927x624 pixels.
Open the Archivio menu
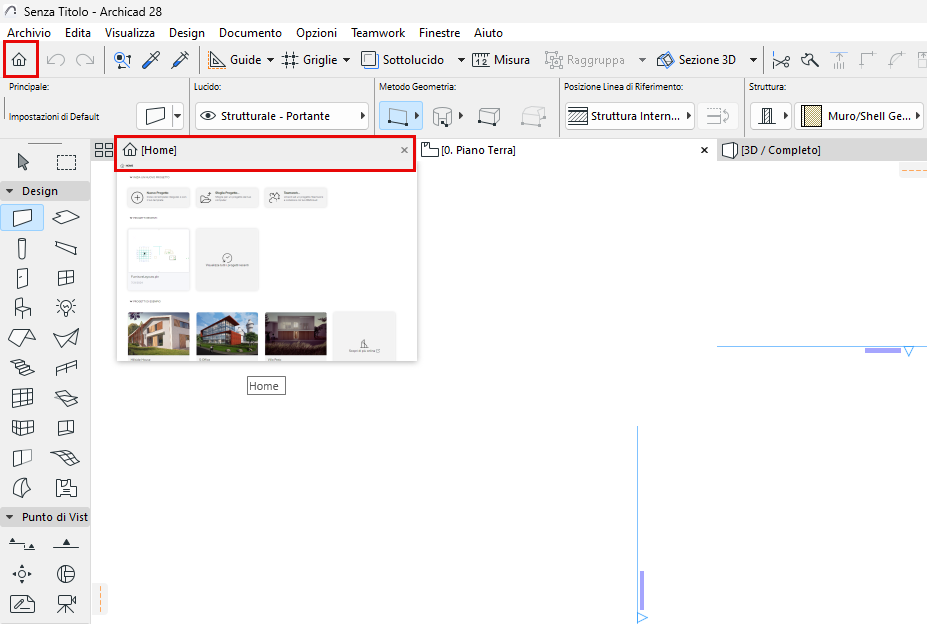tap(29, 33)
